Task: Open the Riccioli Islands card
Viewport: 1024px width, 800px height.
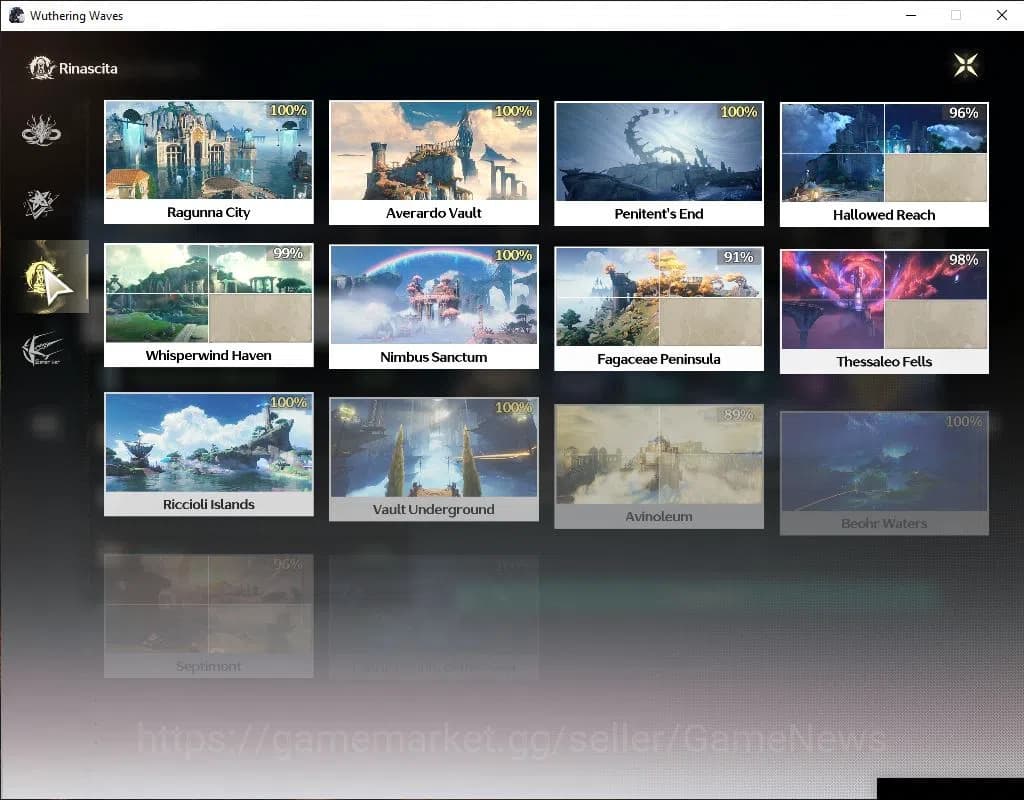Action: coord(208,455)
